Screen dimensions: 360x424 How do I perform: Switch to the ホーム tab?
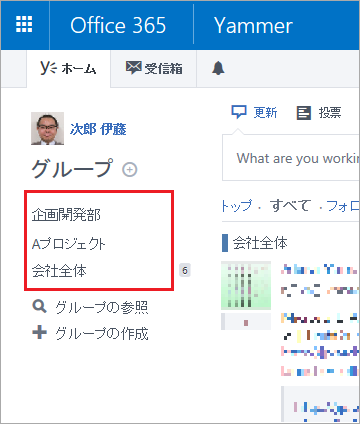68,69
